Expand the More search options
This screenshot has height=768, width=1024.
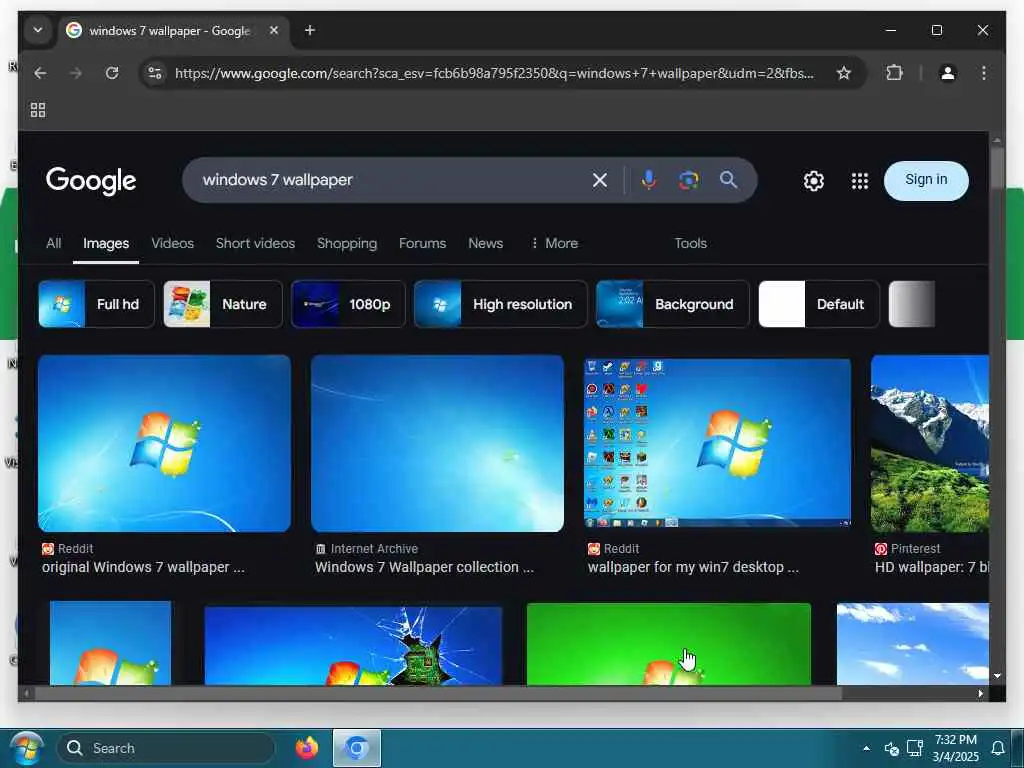554,243
